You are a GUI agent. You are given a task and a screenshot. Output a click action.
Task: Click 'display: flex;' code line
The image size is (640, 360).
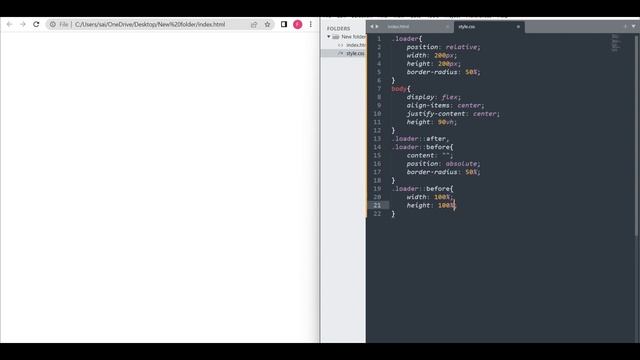(x=433, y=97)
